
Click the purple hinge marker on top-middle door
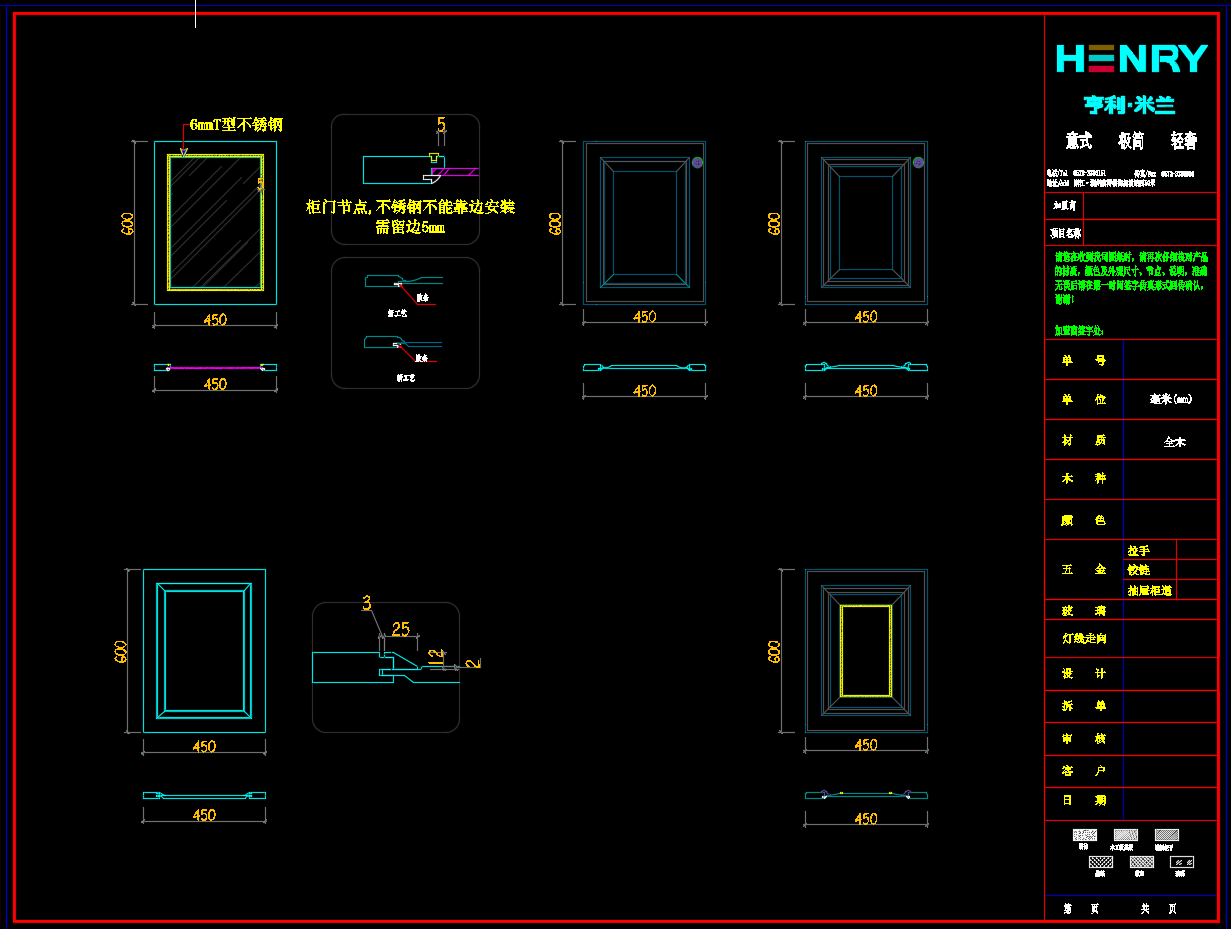pos(697,162)
